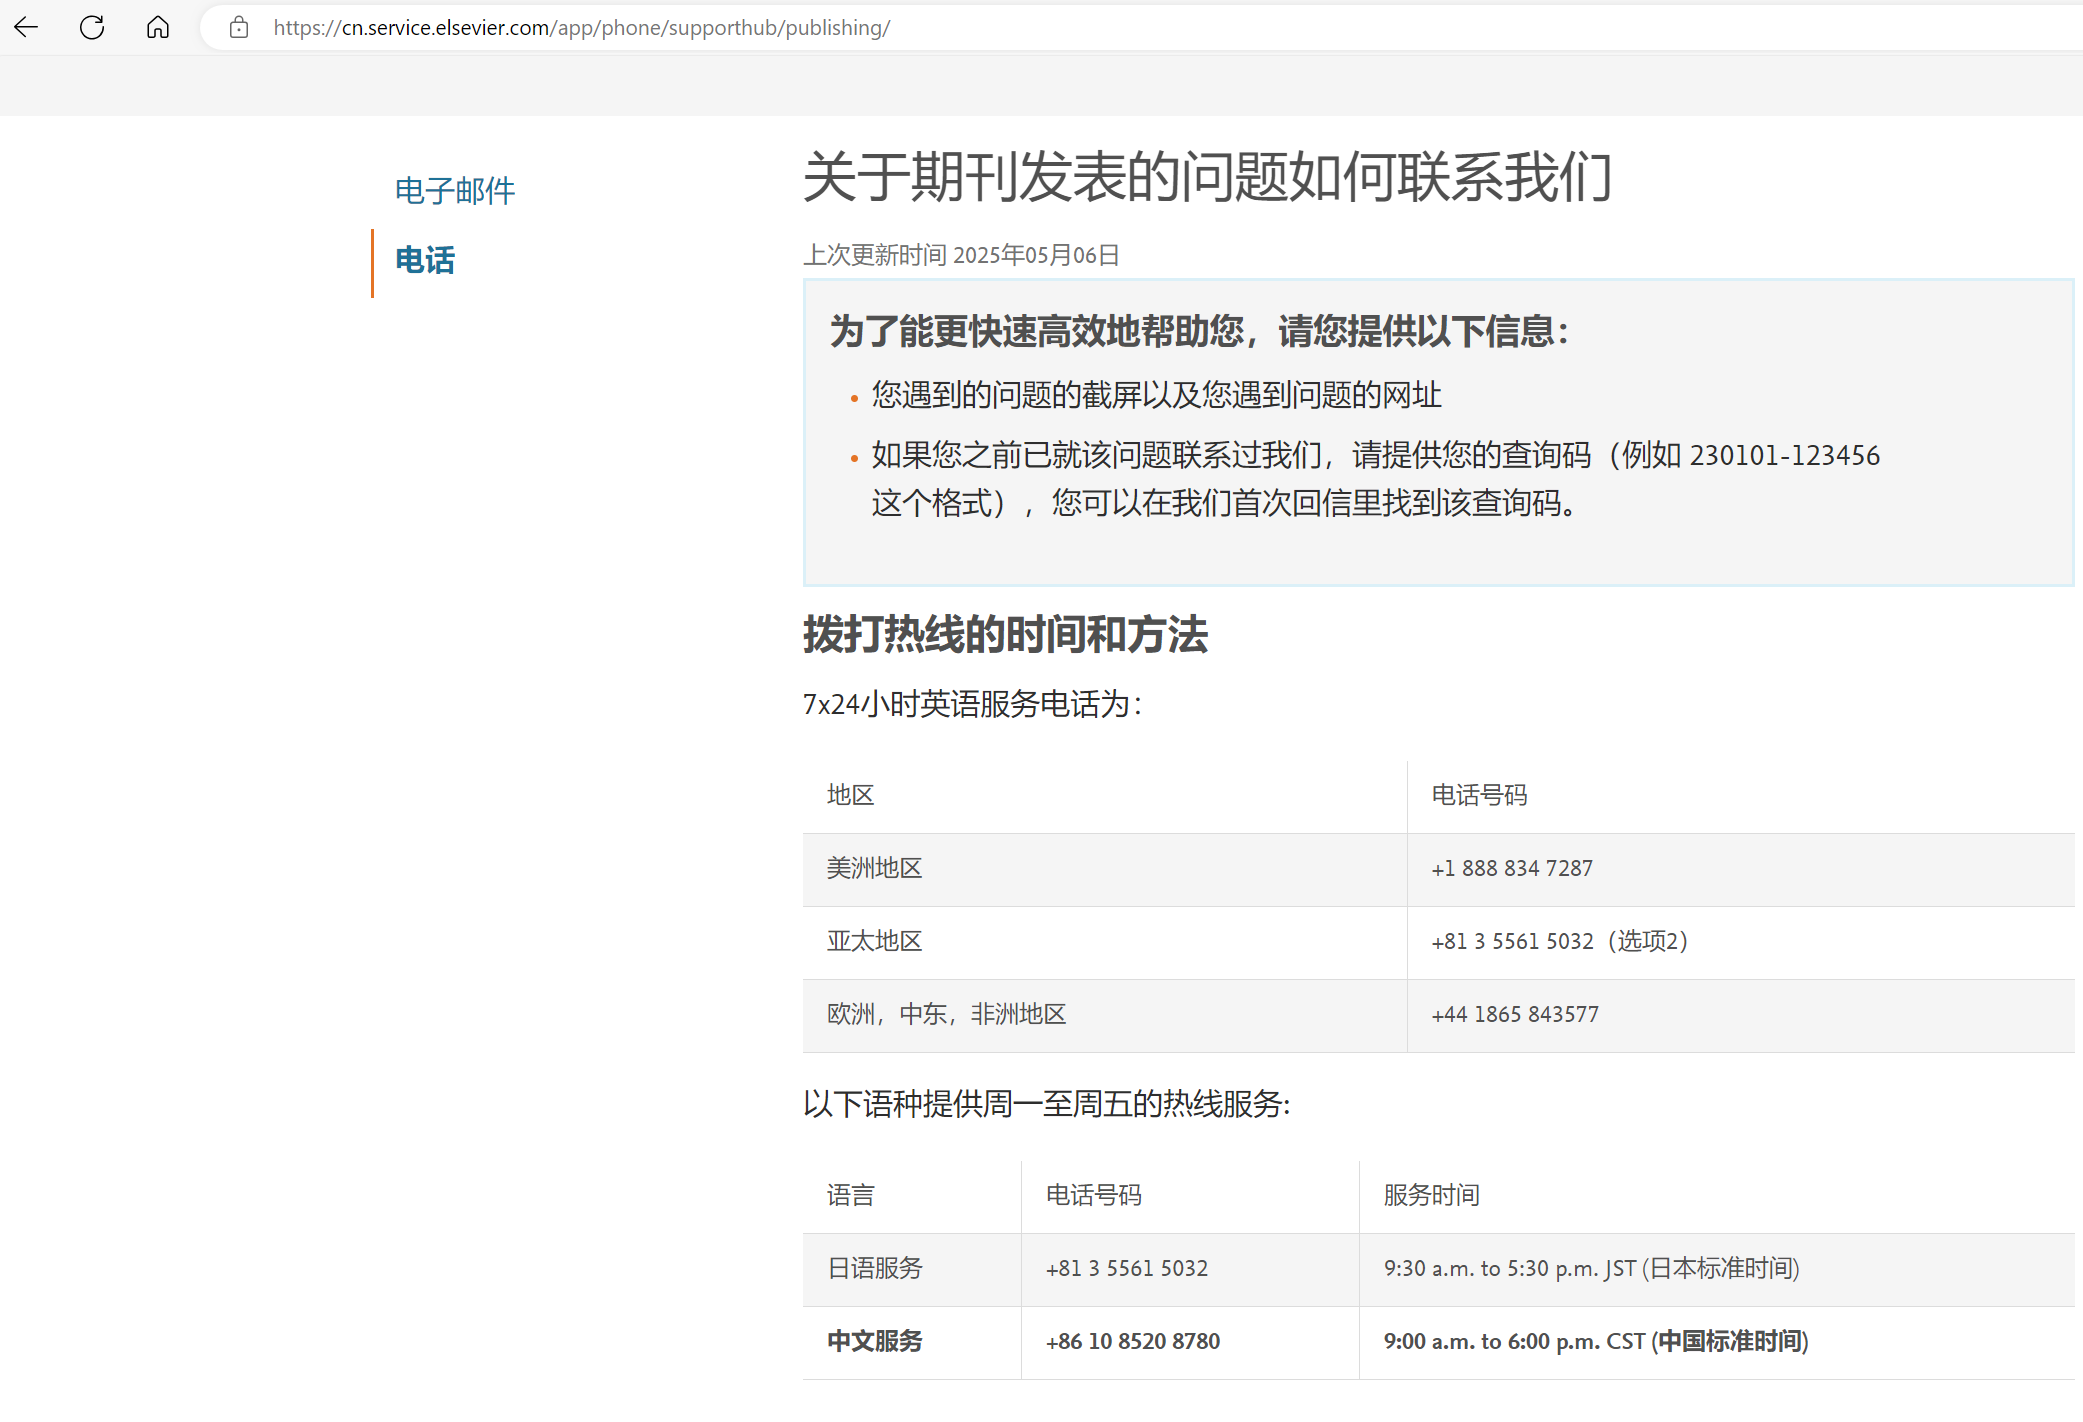The image size is (2083, 1422).
Task: Reload the page with refresh icon
Action: click(92, 27)
